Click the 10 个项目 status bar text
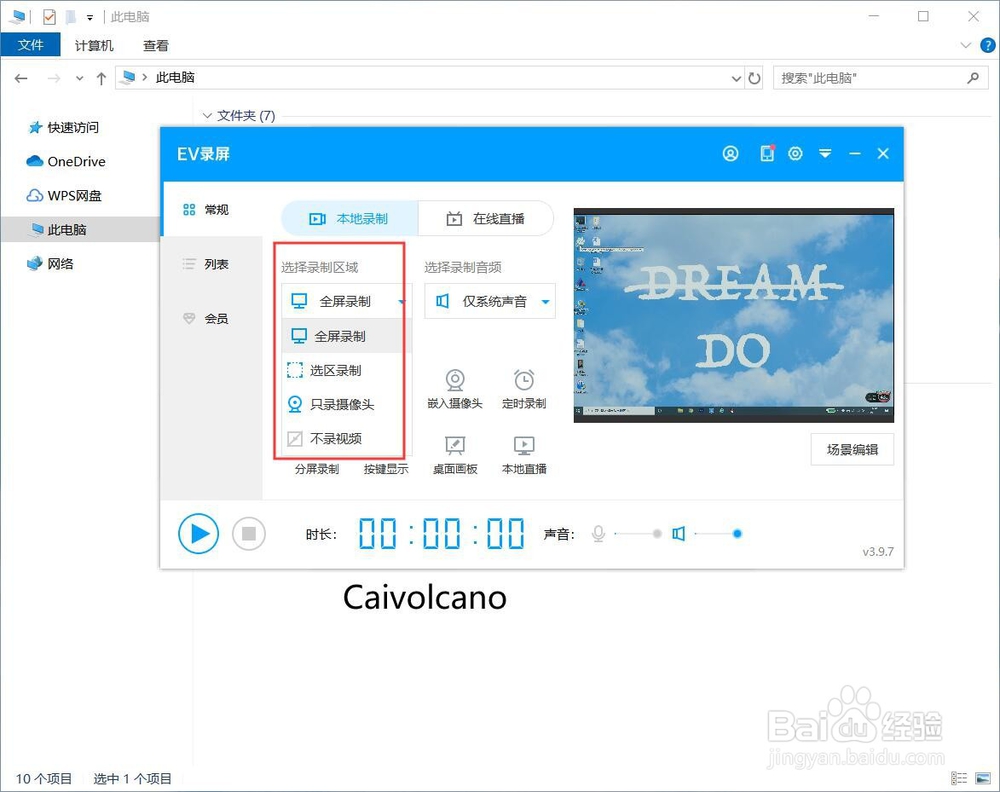This screenshot has width=1000, height=792. (44, 779)
